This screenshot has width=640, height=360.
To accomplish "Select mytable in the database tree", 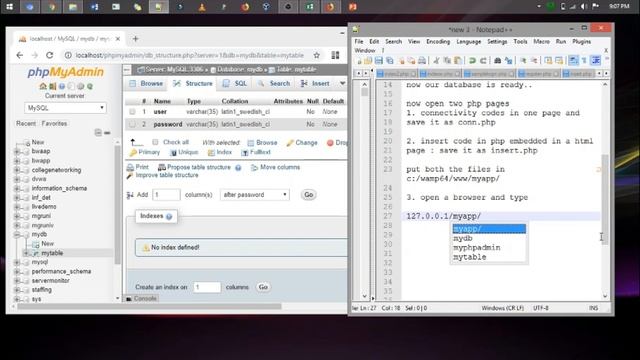I will [x=52, y=253].
